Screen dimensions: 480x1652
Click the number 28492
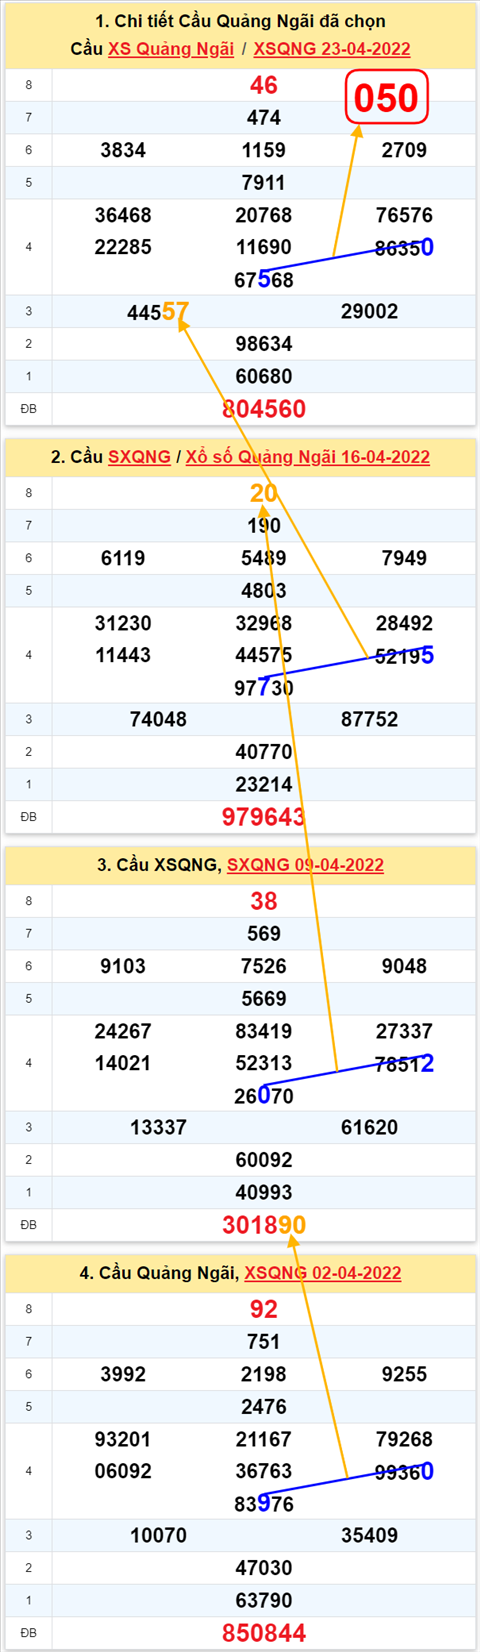[x=405, y=623]
